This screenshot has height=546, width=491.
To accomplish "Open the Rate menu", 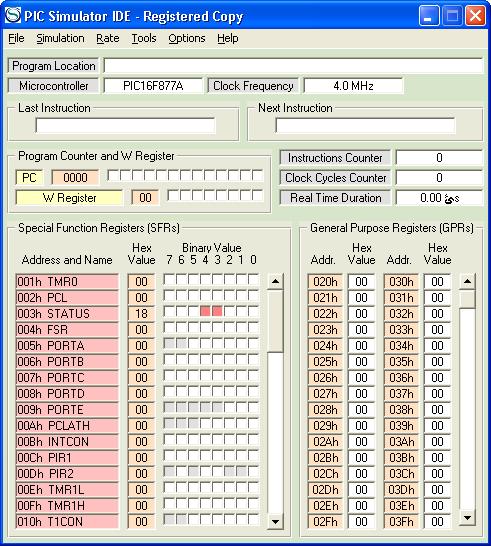I will [108, 38].
